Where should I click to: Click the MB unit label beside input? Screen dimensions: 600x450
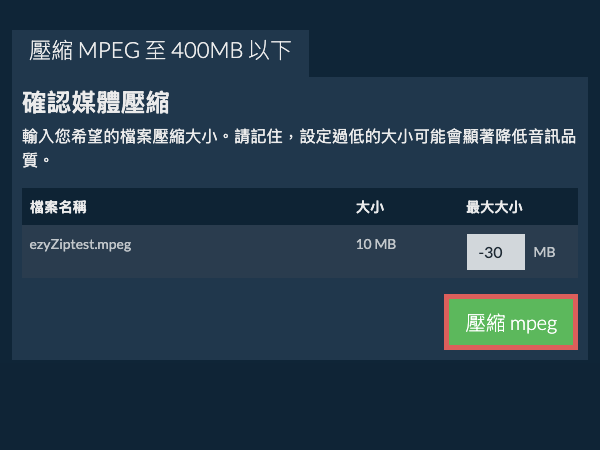point(544,252)
